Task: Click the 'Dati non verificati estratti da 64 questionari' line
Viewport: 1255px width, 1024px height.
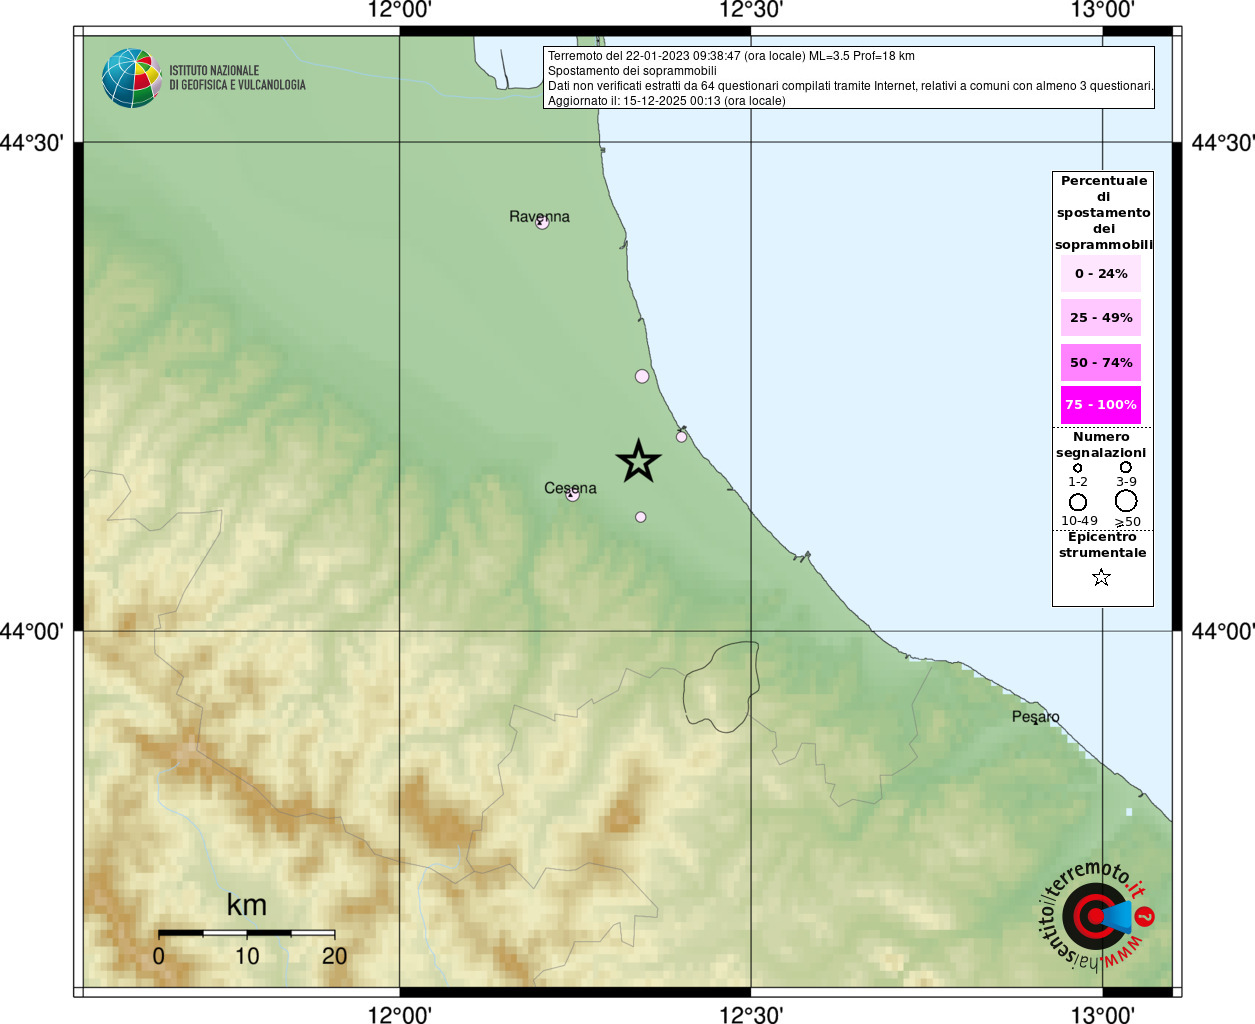Action: coord(851,86)
